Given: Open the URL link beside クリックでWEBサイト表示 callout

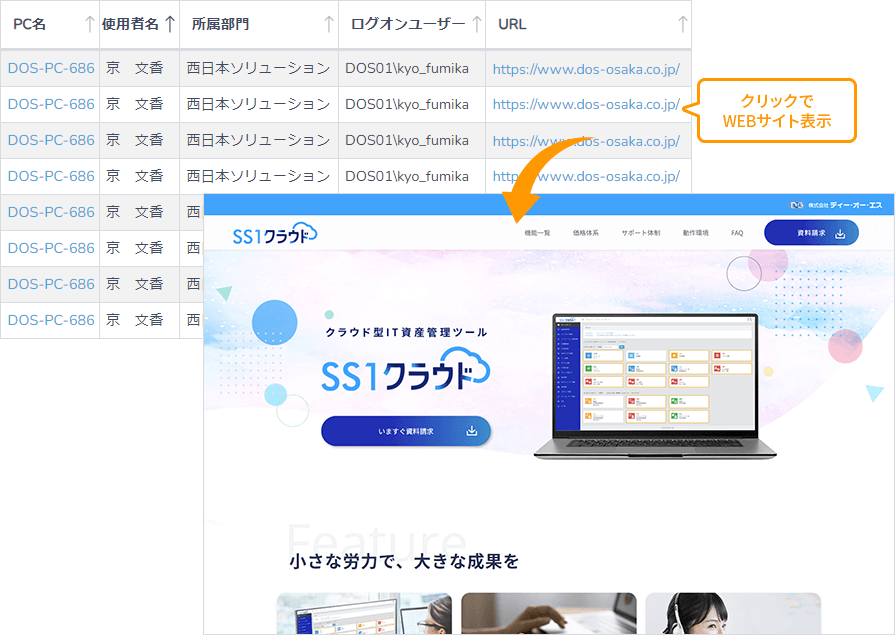Looking at the screenshot, I should pyautogui.click(x=586, y=105).
